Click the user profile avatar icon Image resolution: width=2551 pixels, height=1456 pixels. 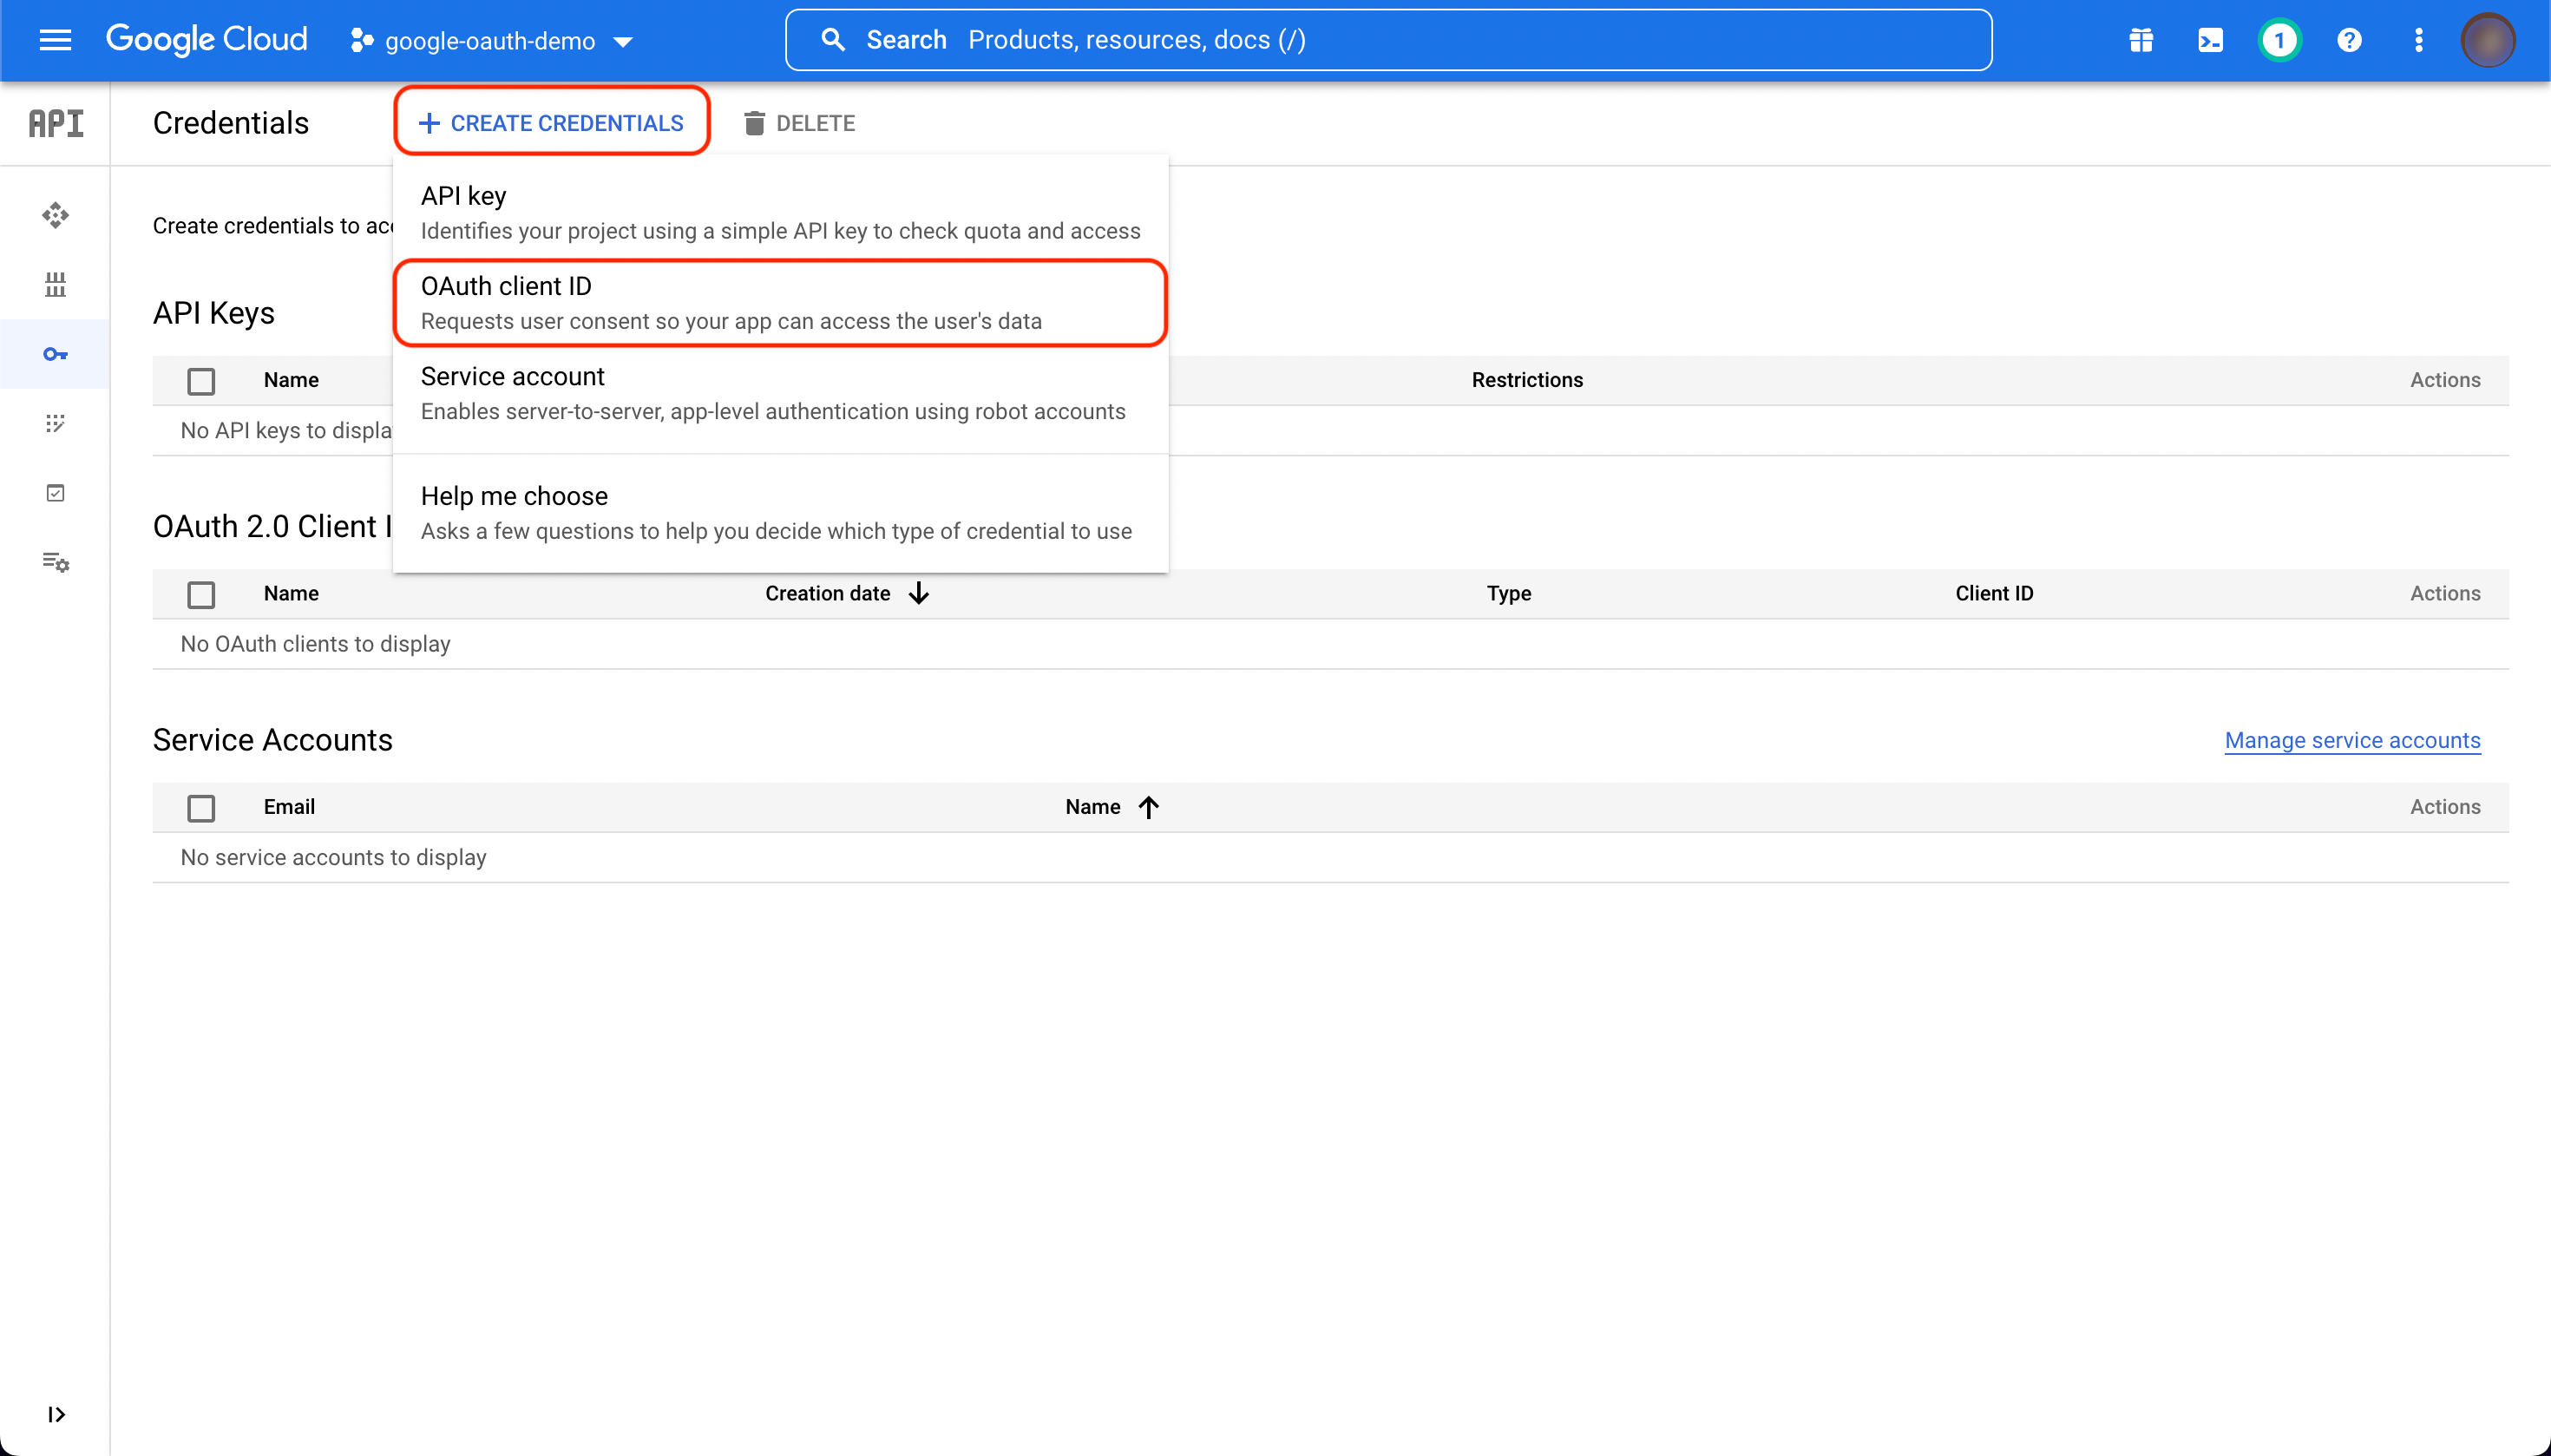[2488, 40]
